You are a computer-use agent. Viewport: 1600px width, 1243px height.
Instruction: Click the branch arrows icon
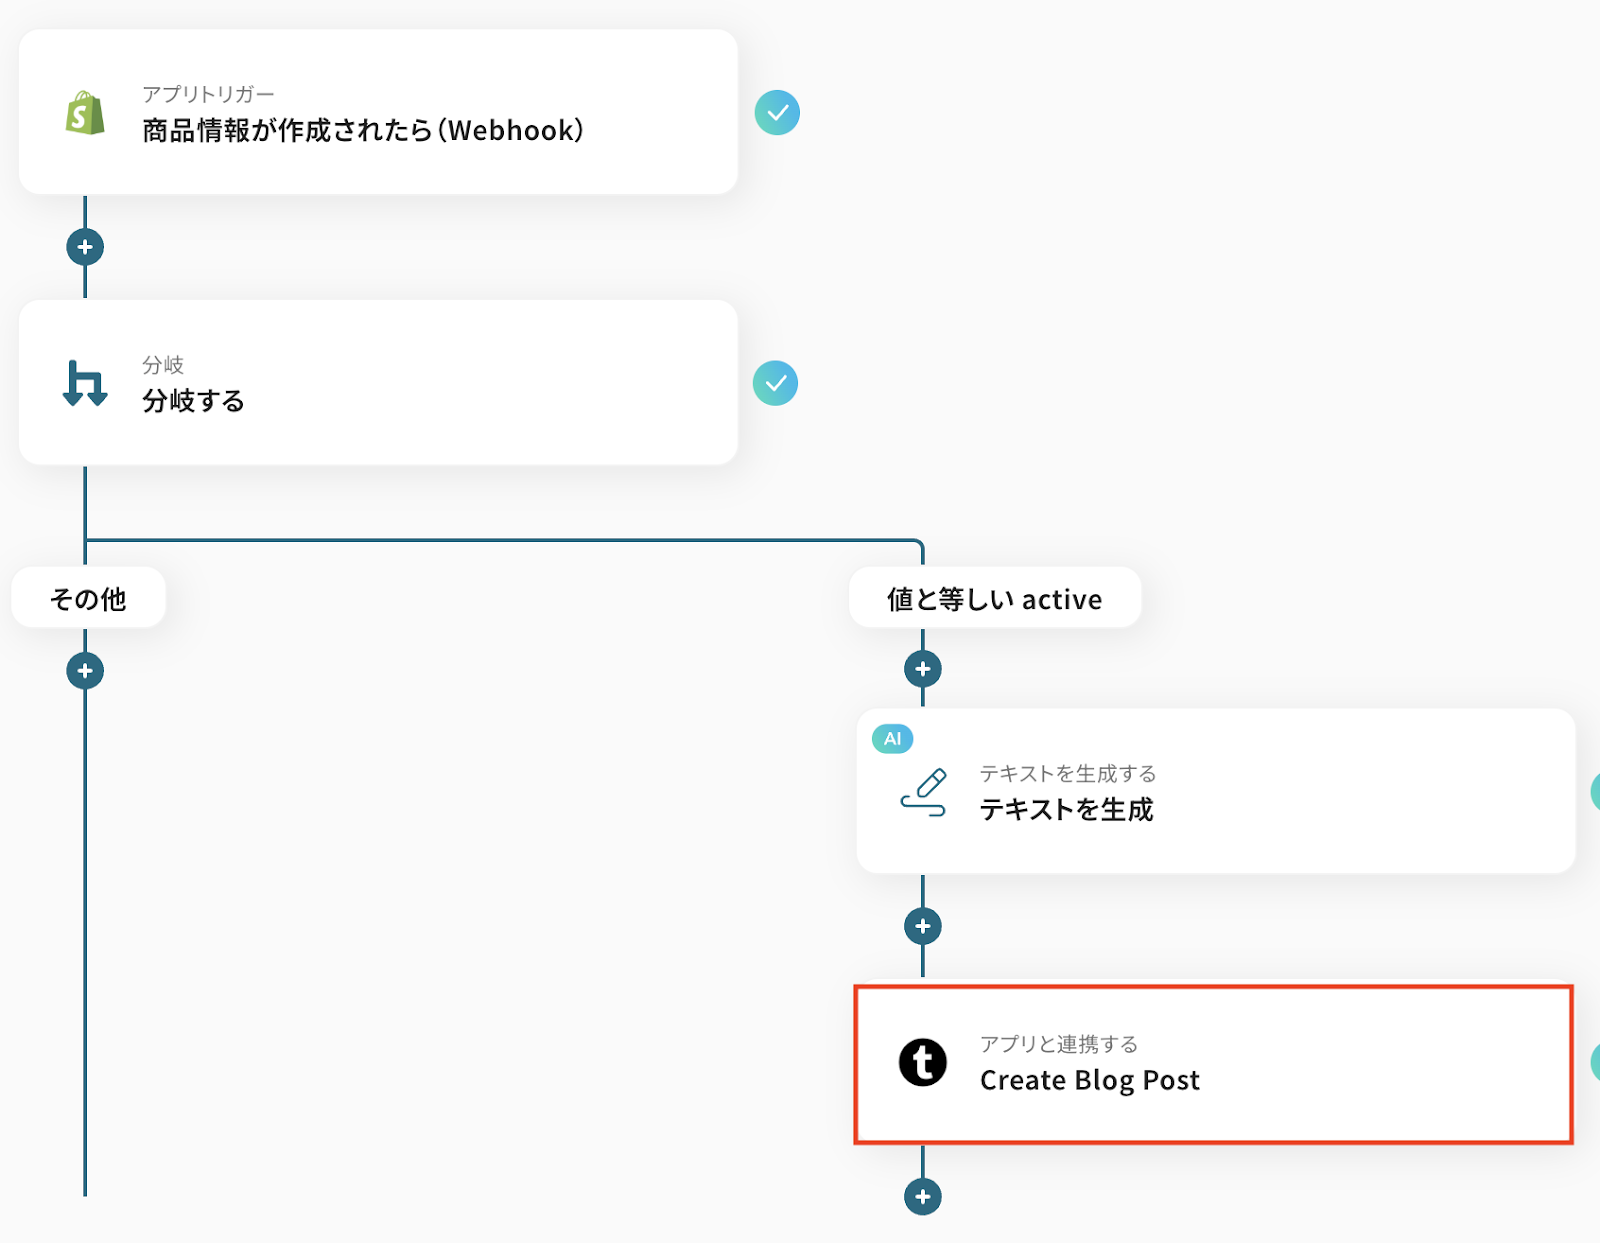pos(85,384)
